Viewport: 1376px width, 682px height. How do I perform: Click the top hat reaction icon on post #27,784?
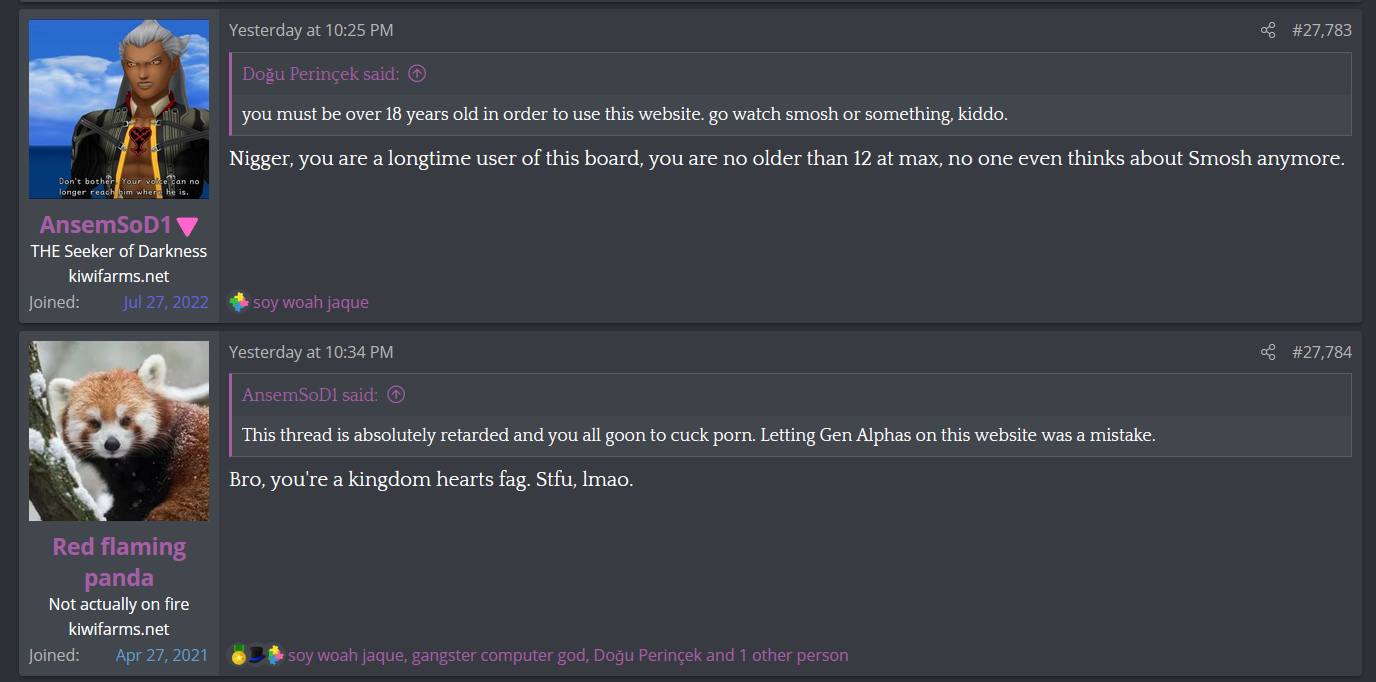pos(256,655)
